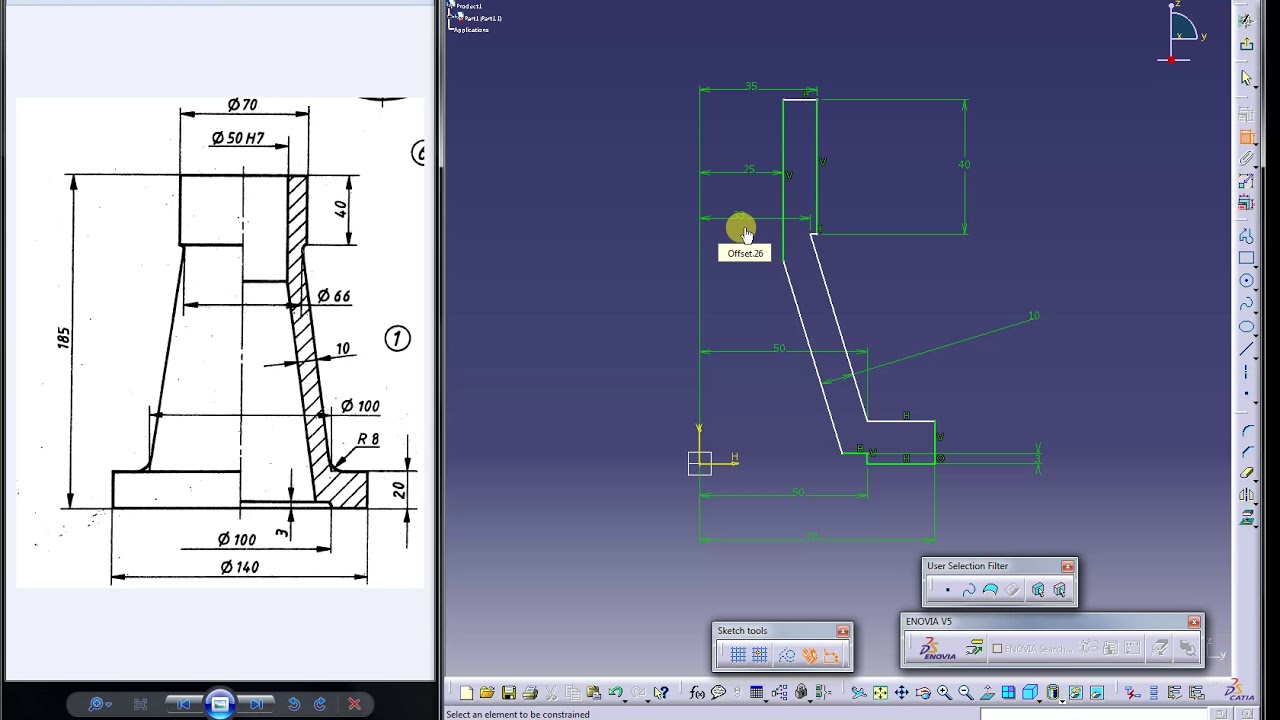Toggle the Point selection filter

click(947, 590)
